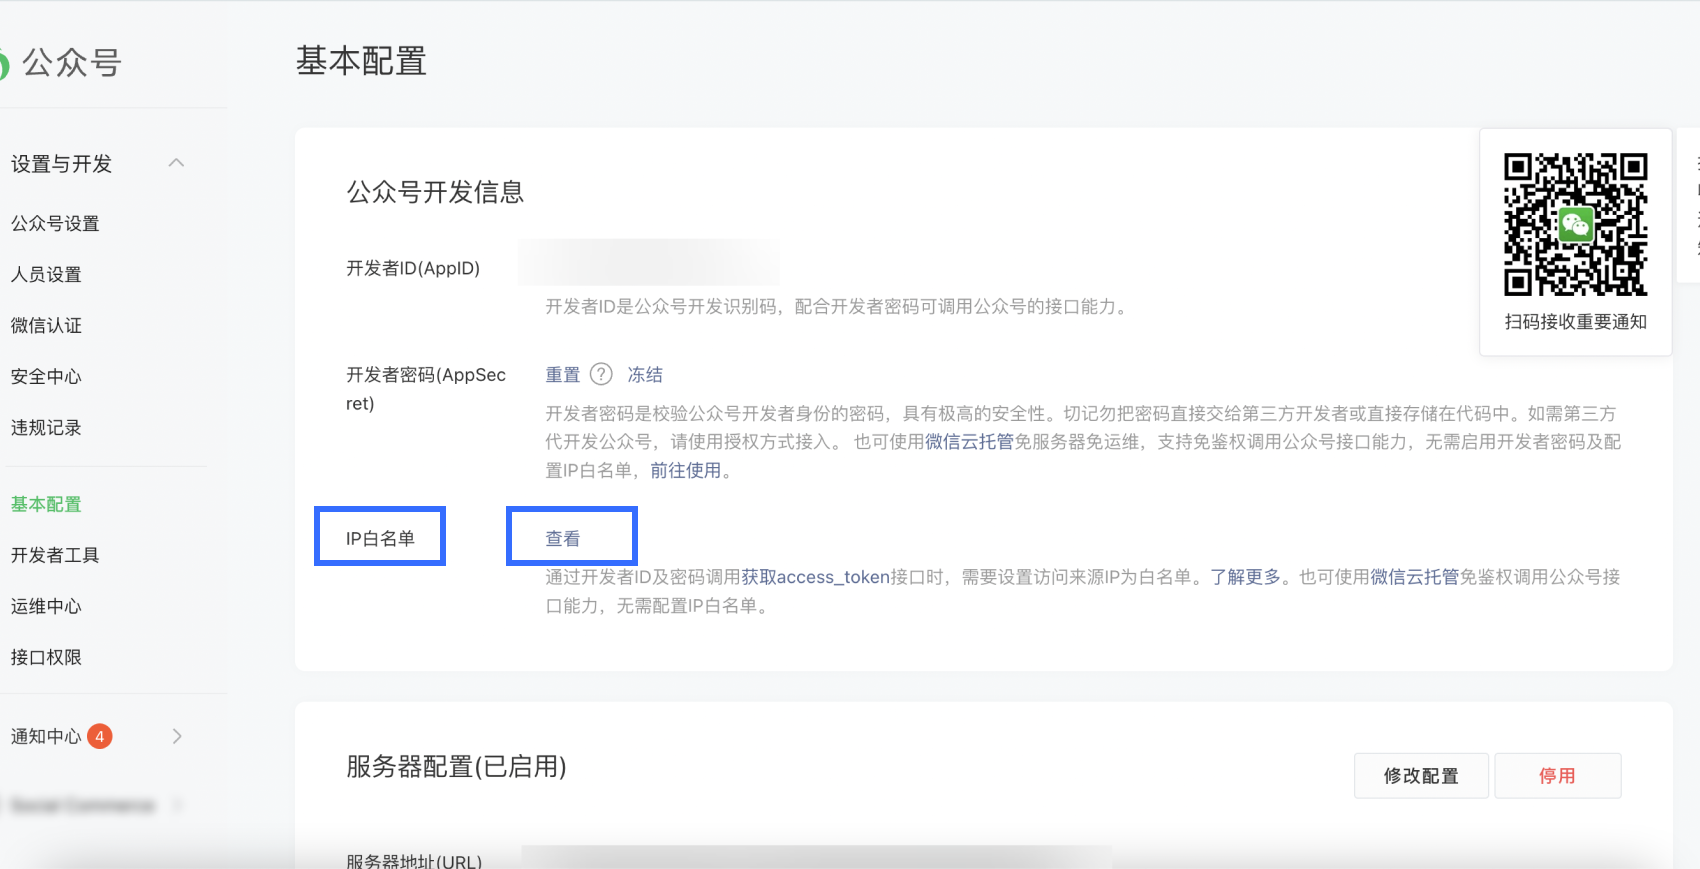Click the 服务器配置(已启用) heading
The height and width of the screenshot is (869, 1700).
coord(456,767)
